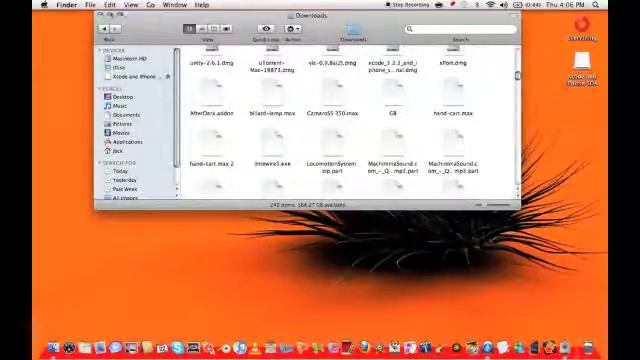Click the Bluetooth icon in the menu bar
This screenshot has width=640, height=360.
[x=477, y=5]
